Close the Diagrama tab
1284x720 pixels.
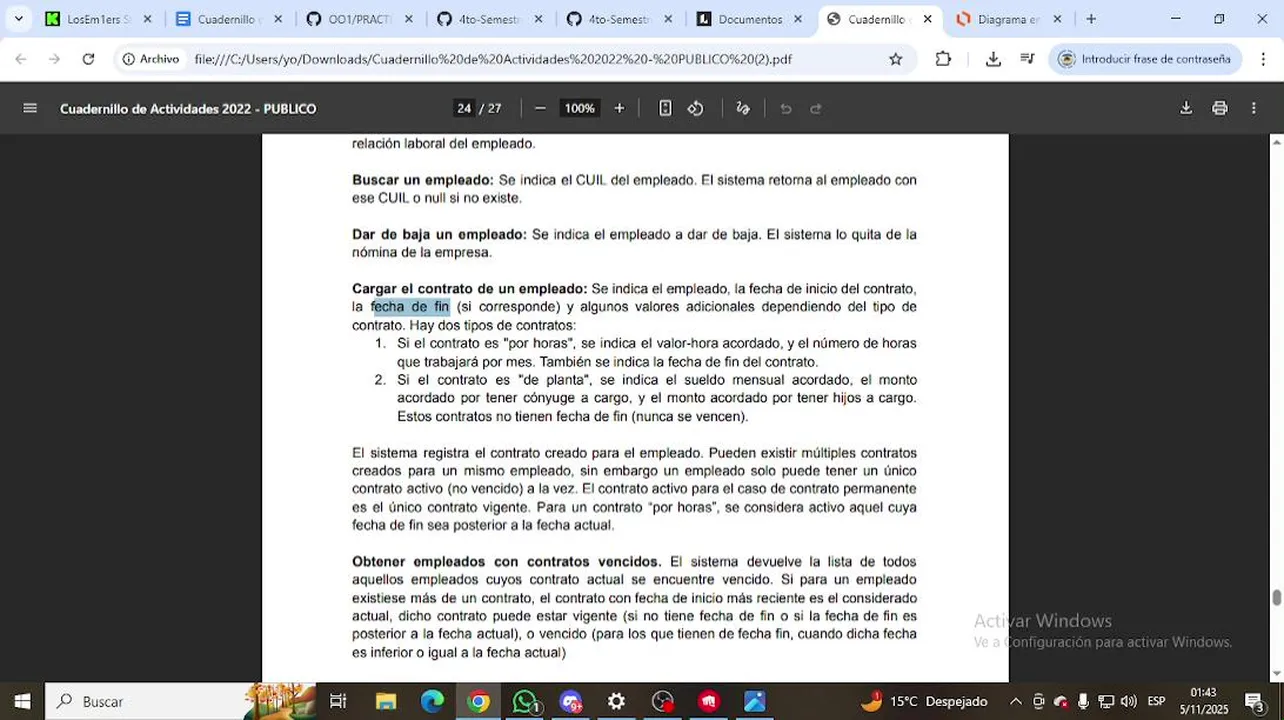pyautogui.click(x=1057, y=19)
